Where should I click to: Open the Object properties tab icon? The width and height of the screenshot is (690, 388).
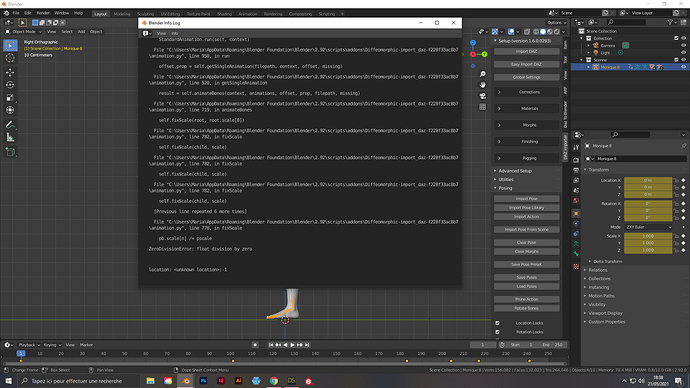point(576,213)
